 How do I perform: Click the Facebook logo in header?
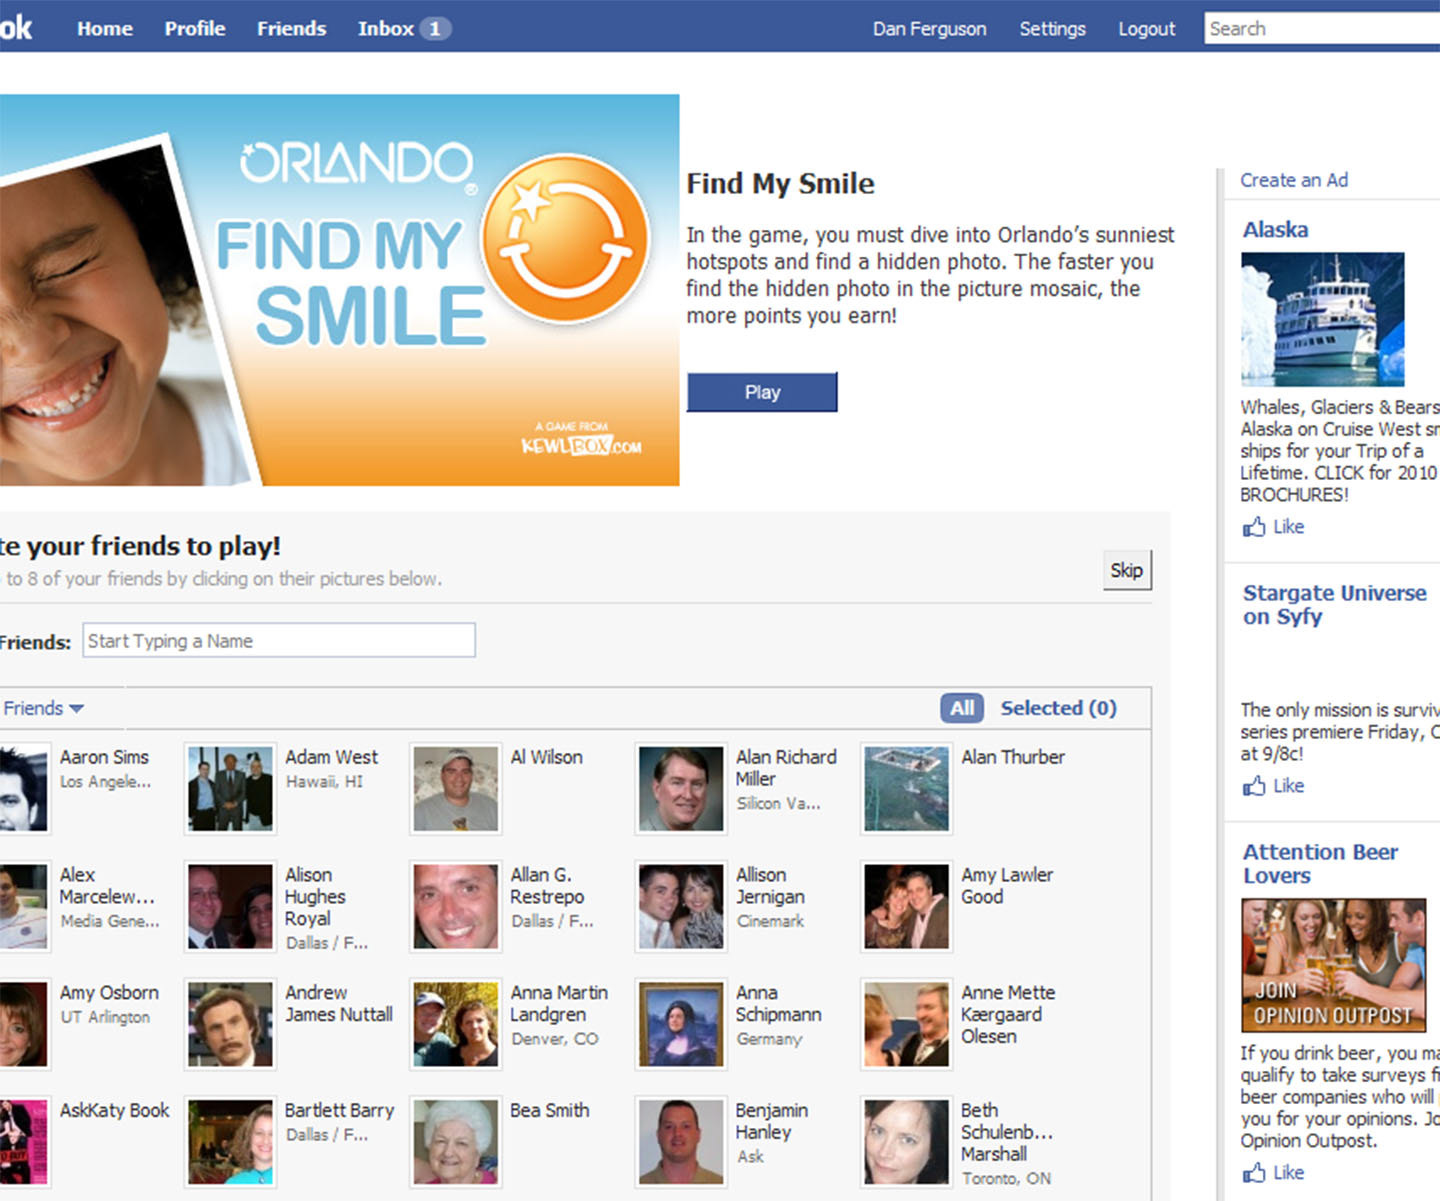click(x=16, y=27)
